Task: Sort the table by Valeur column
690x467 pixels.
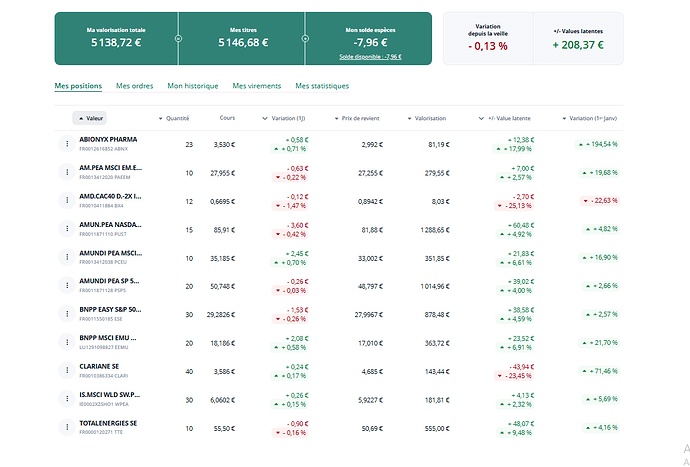Action: click(x=93, y=118)
